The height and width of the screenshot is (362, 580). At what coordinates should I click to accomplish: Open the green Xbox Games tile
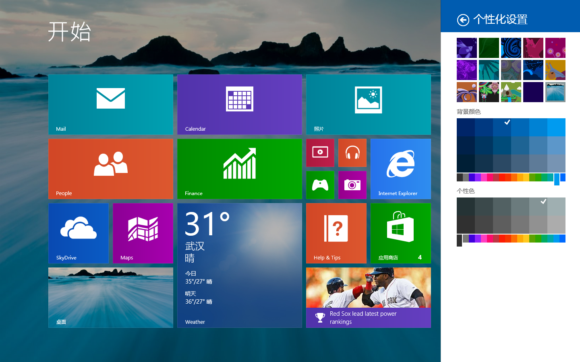coord(320,185)
